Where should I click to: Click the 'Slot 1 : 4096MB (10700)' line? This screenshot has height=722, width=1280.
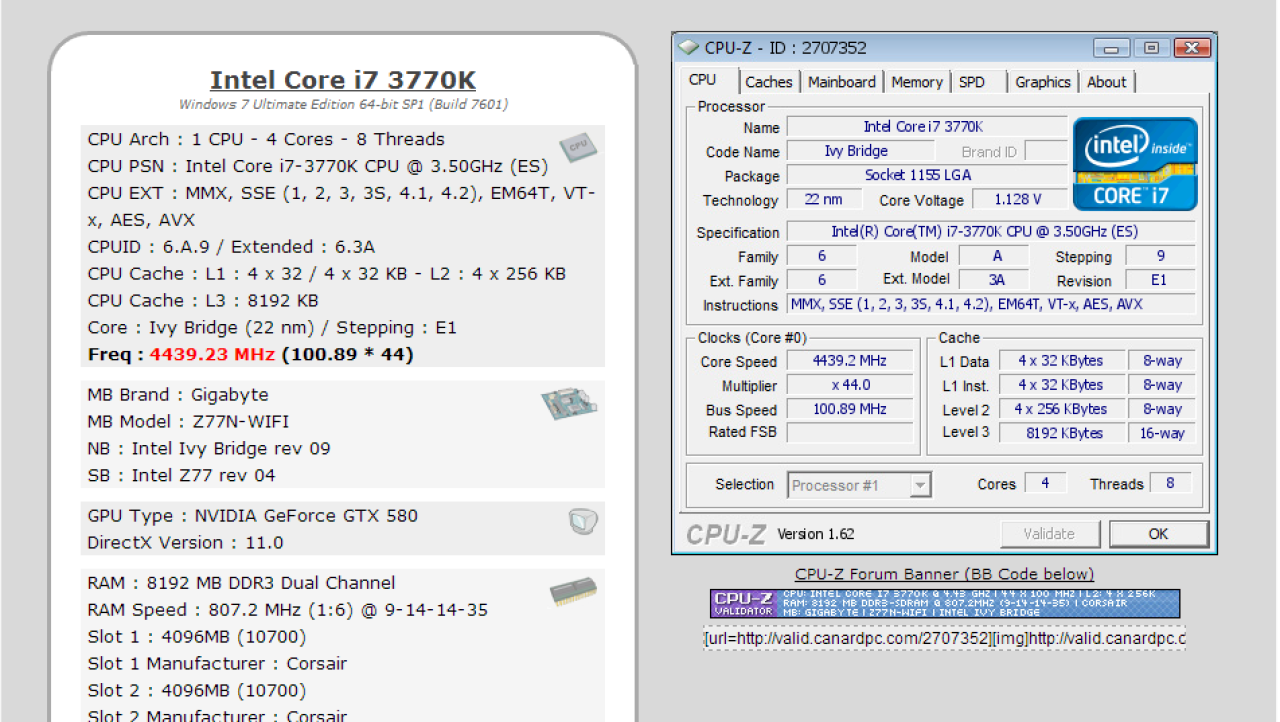[x=197, y=637]
